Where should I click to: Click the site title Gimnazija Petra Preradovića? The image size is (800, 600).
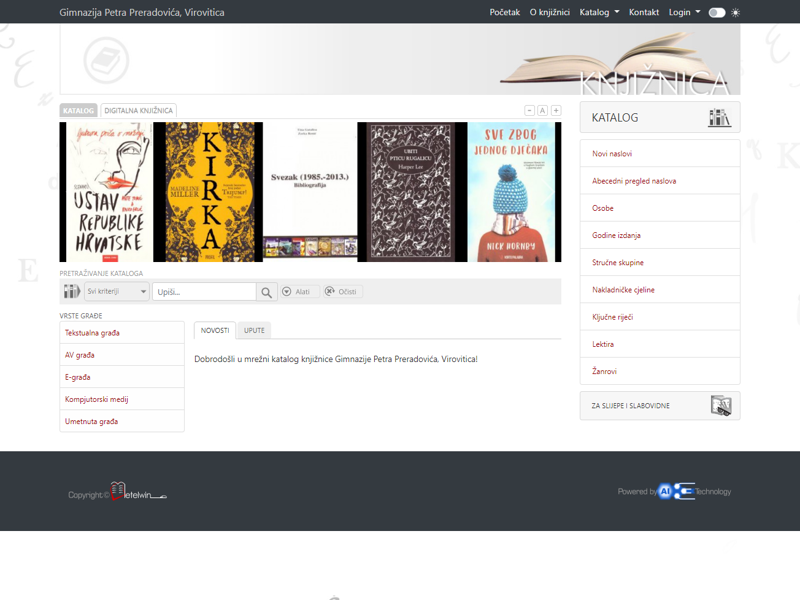click(x=141, y=12)
